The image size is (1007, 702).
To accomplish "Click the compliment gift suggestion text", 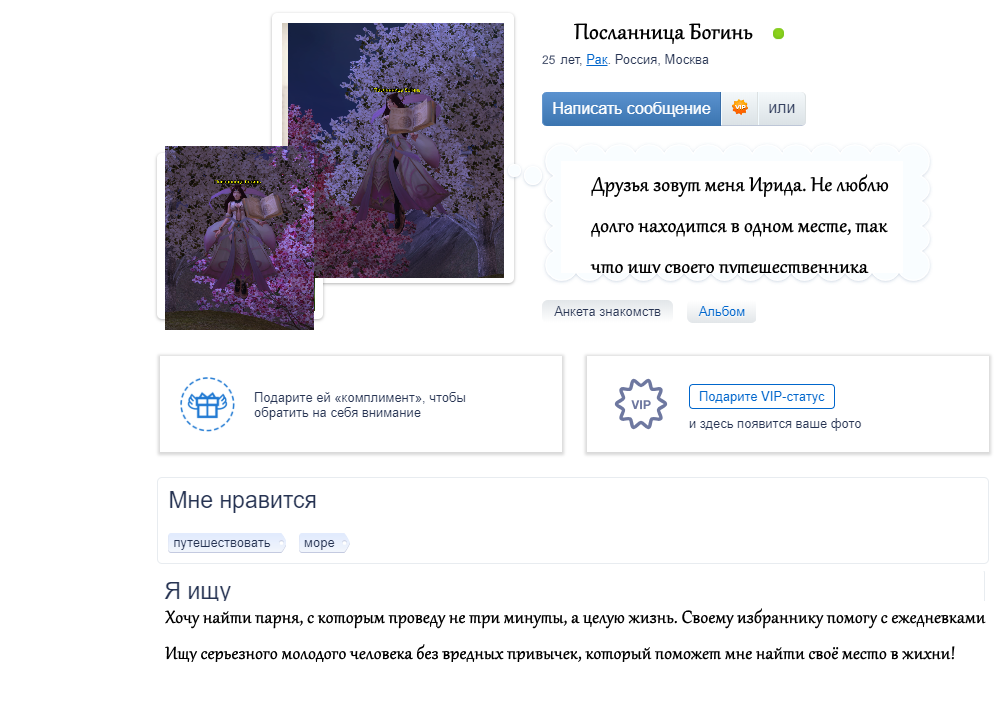I will click(x=359, y=405).
